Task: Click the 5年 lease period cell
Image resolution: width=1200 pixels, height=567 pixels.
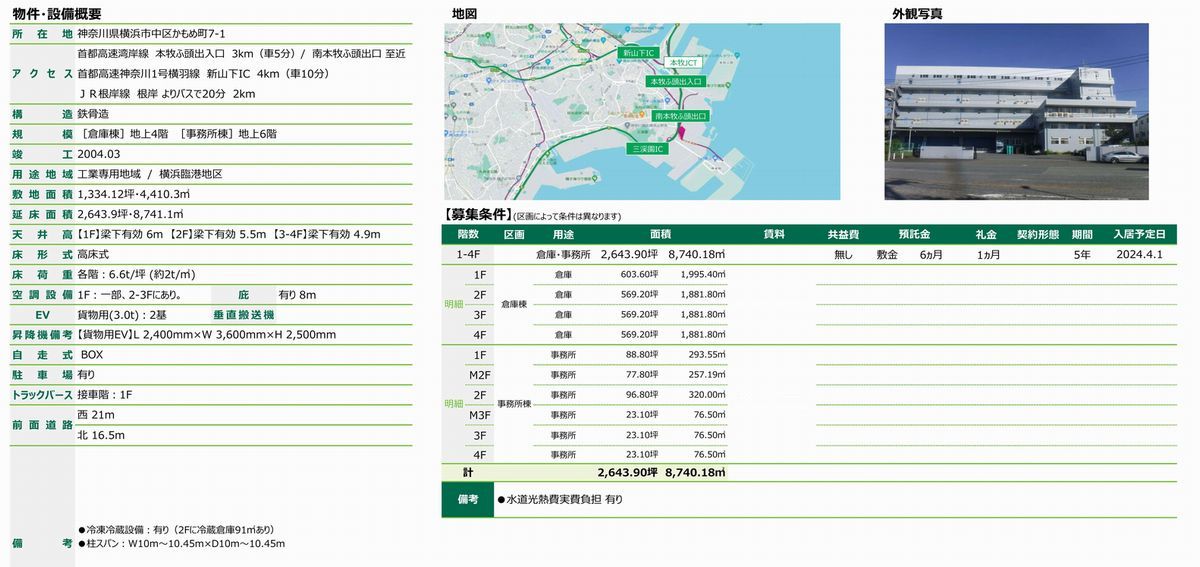Action: point(1082,255)
